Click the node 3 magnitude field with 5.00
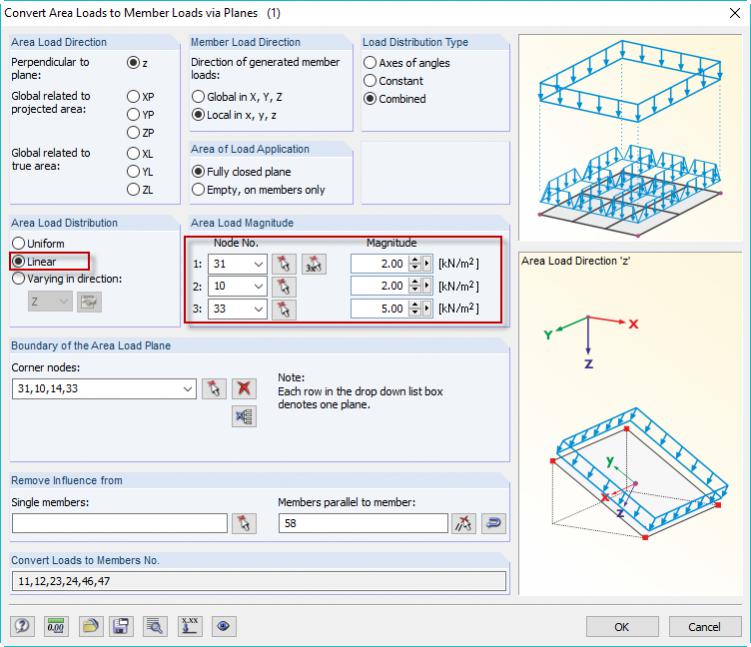751x647 pixels. tap(380, 309)
